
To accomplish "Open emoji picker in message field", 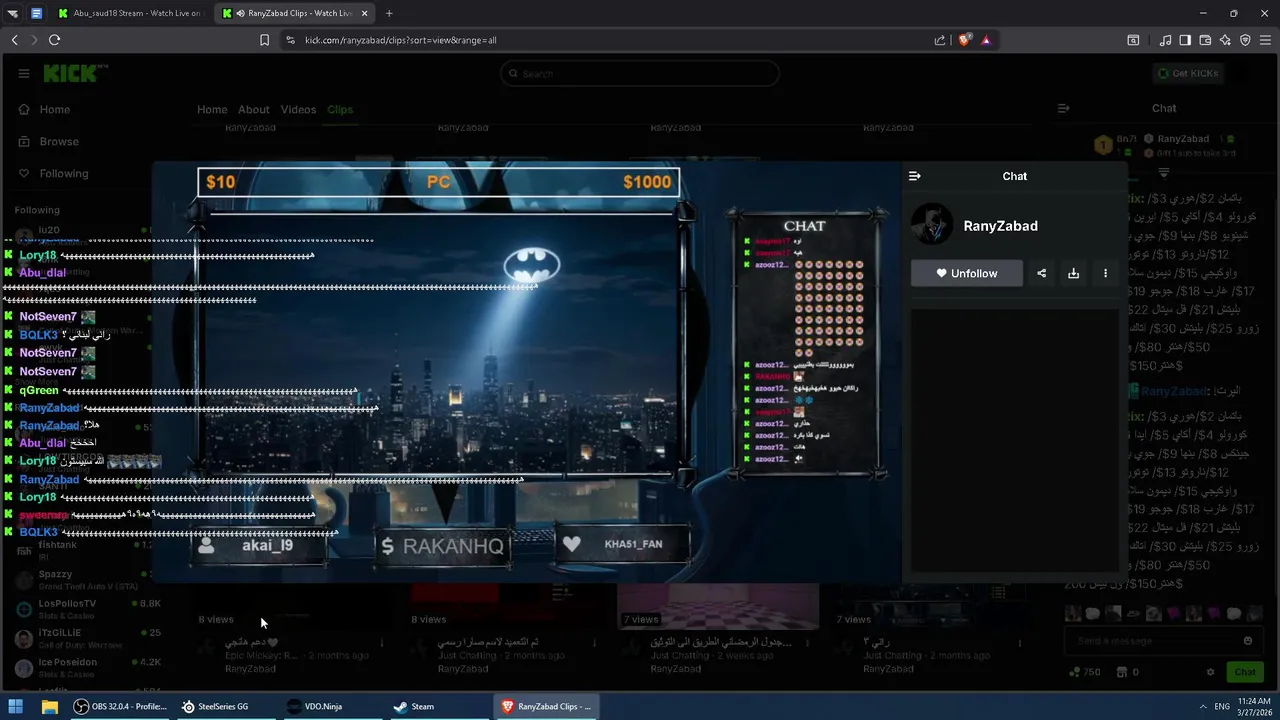I will pos(1248,641).
